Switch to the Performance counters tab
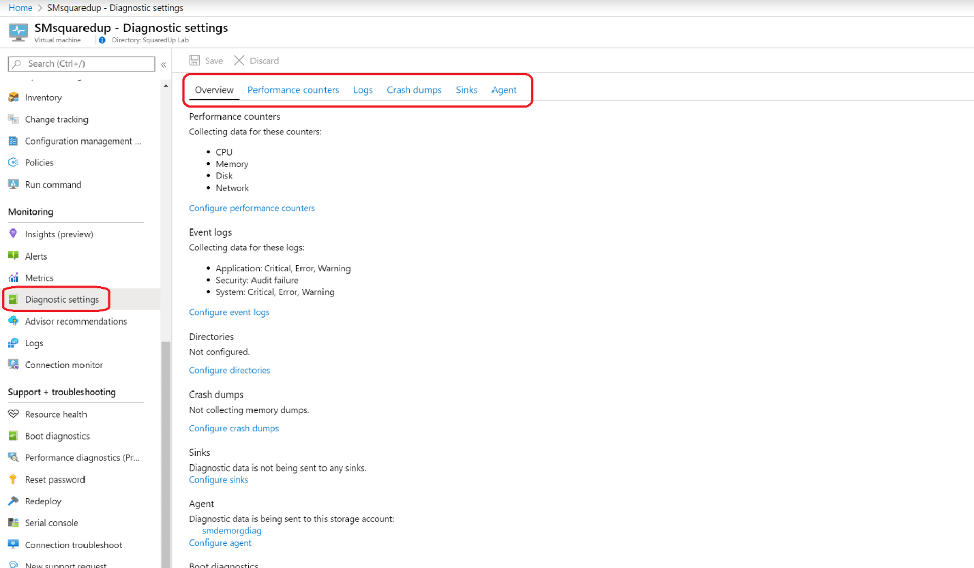 (x=293, y=90)
